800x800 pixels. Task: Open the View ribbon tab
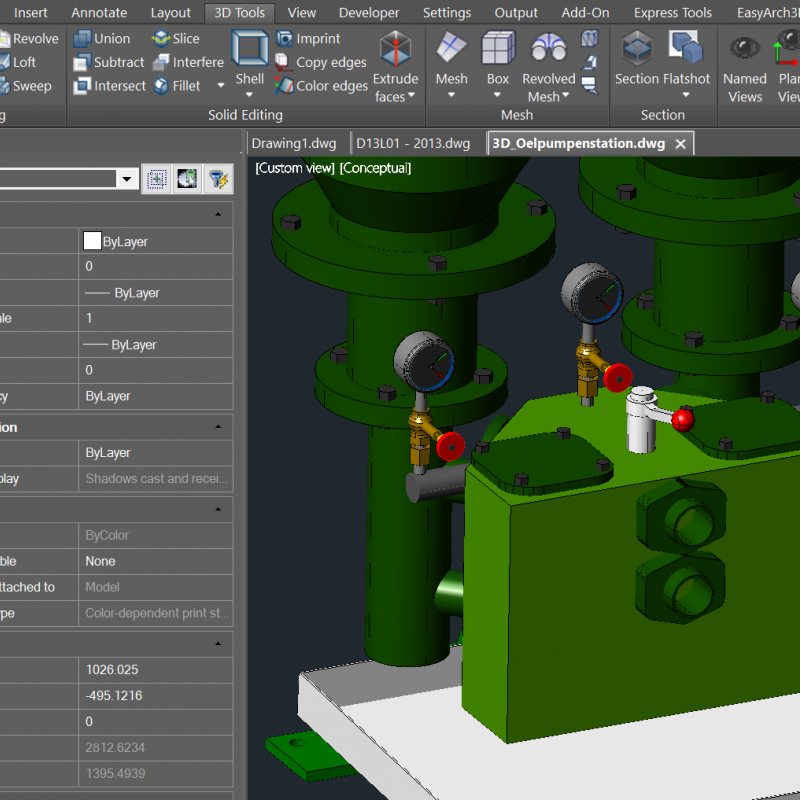(301, 13)
